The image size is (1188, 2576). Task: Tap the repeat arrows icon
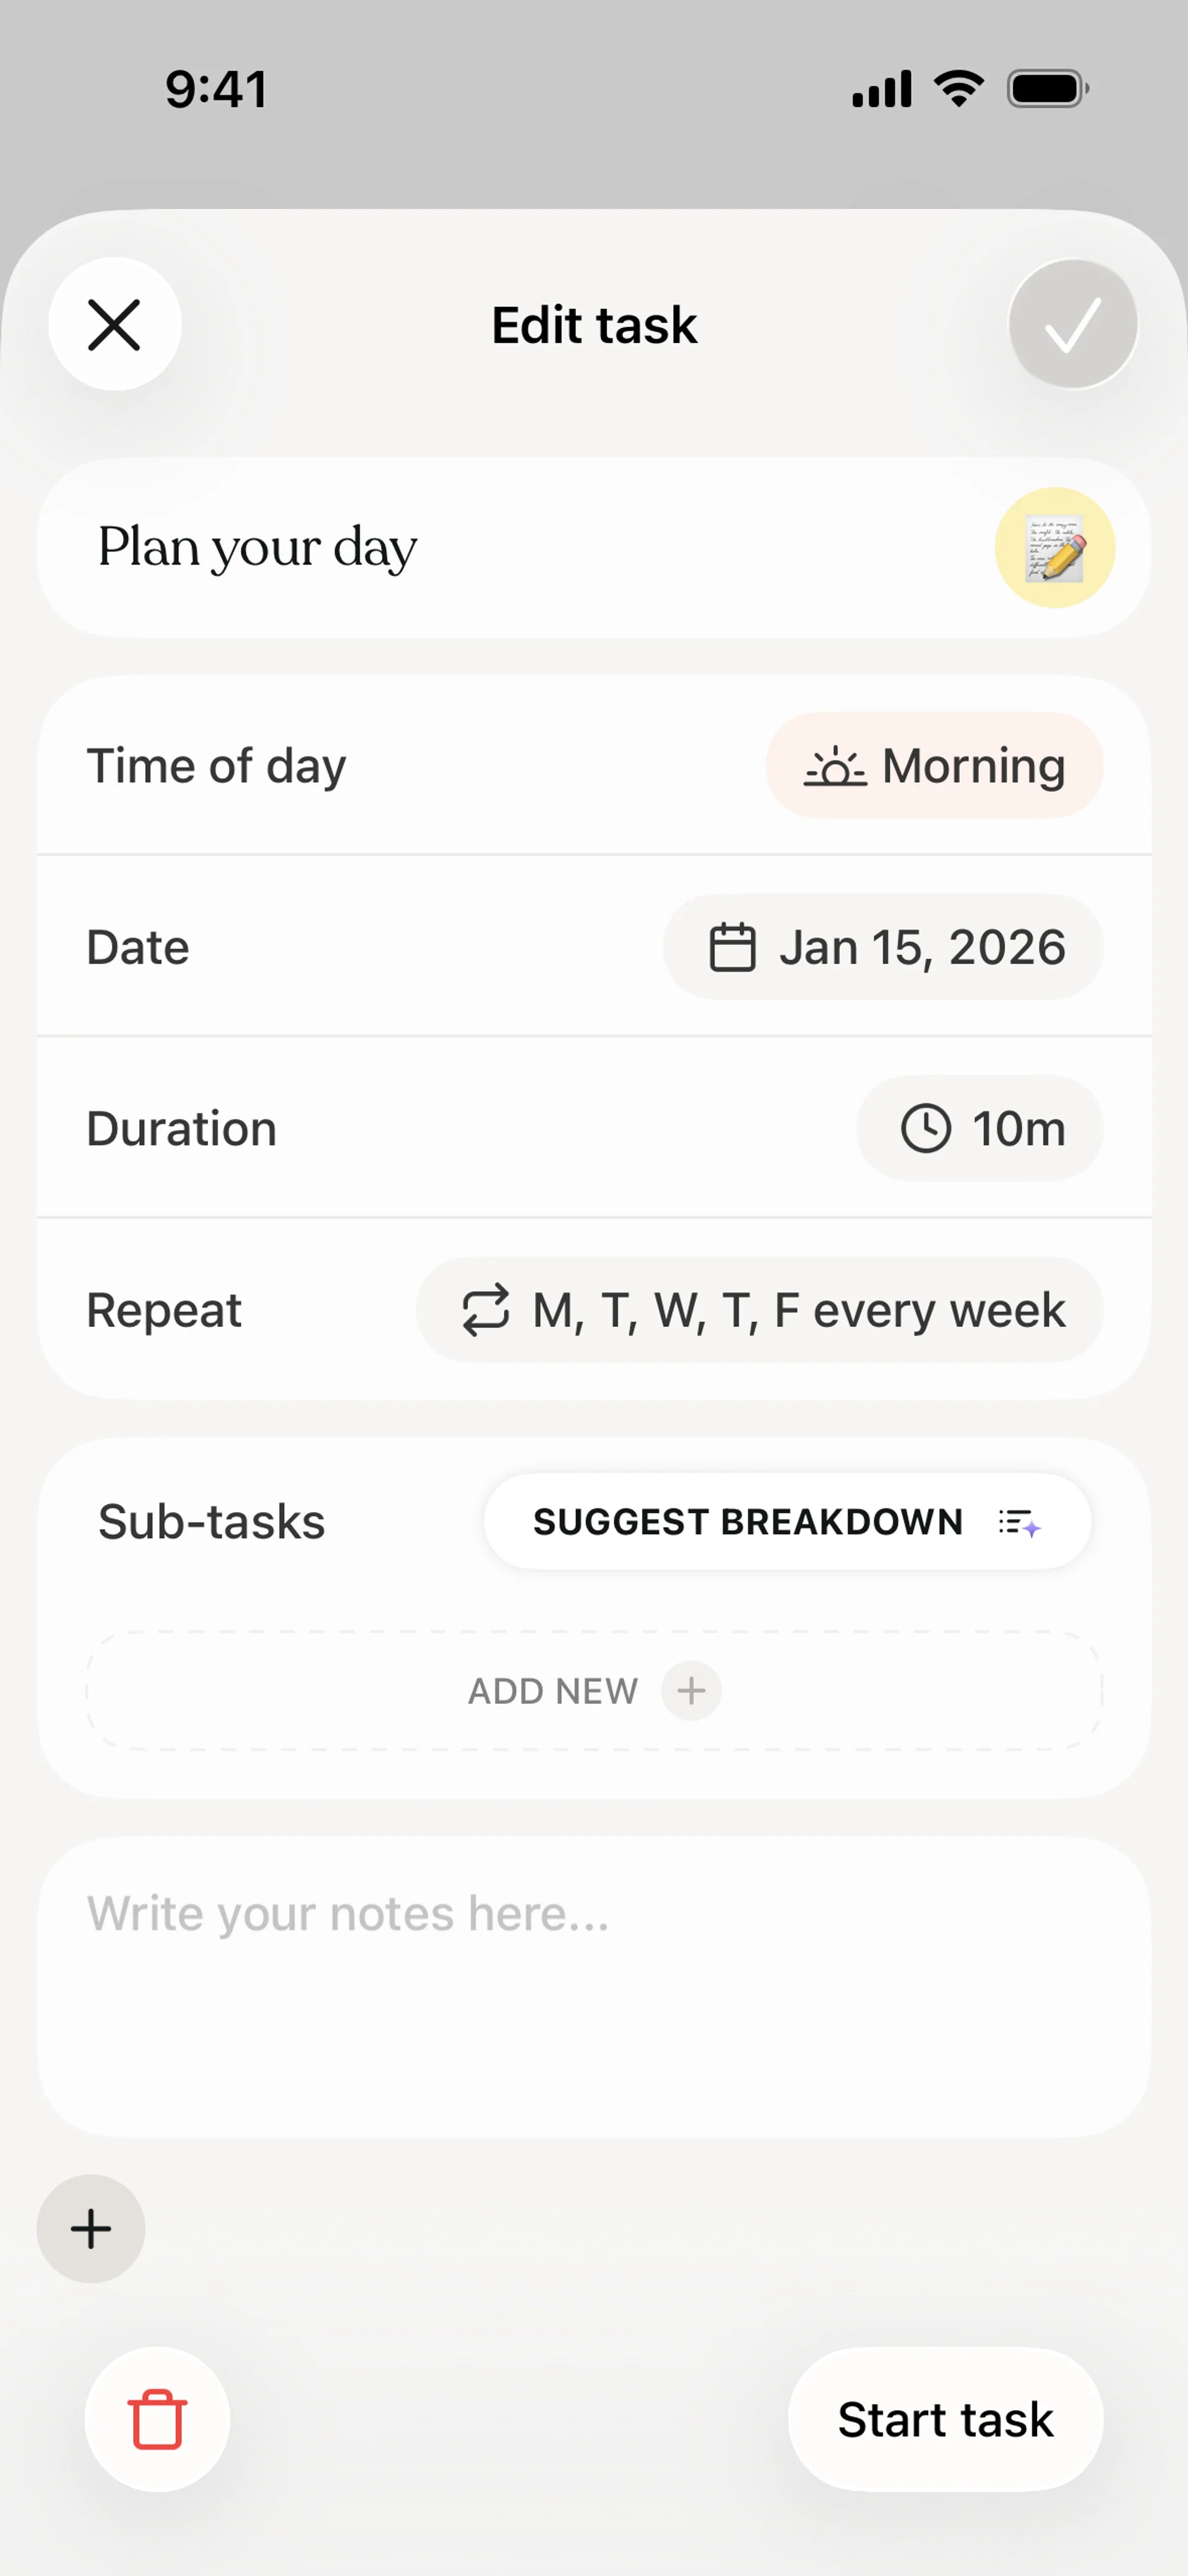click(x=486, y=1310)
